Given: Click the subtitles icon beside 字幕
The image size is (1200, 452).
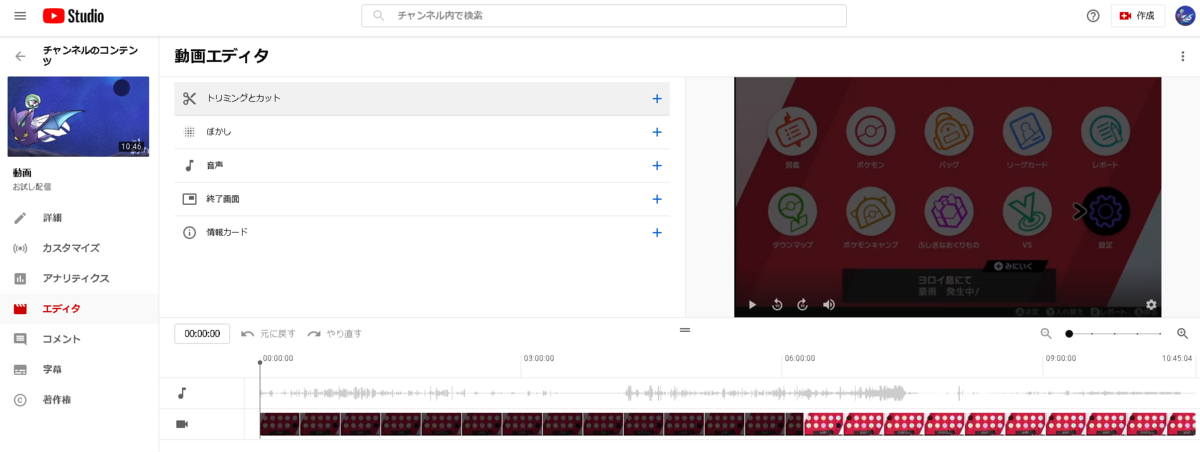Looking at the screenshot, I should [x=20, y=370].
